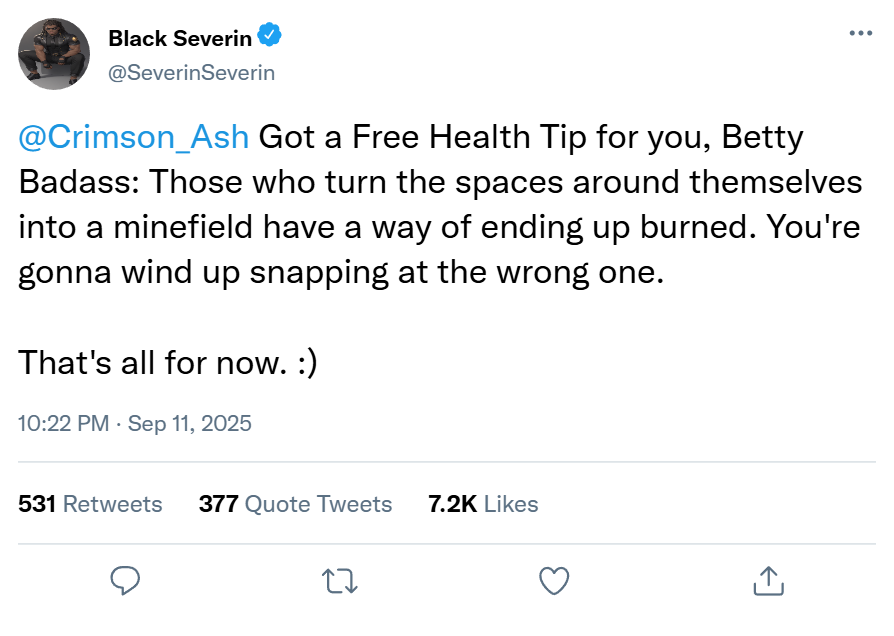Click the @SeverinSeverin handle
The image size is (894, 636).
(x=191, y=73)
